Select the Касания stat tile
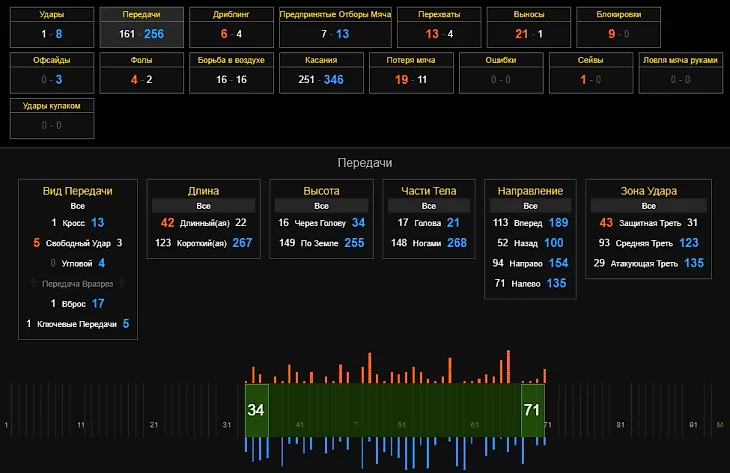 (x=320, y=70)
